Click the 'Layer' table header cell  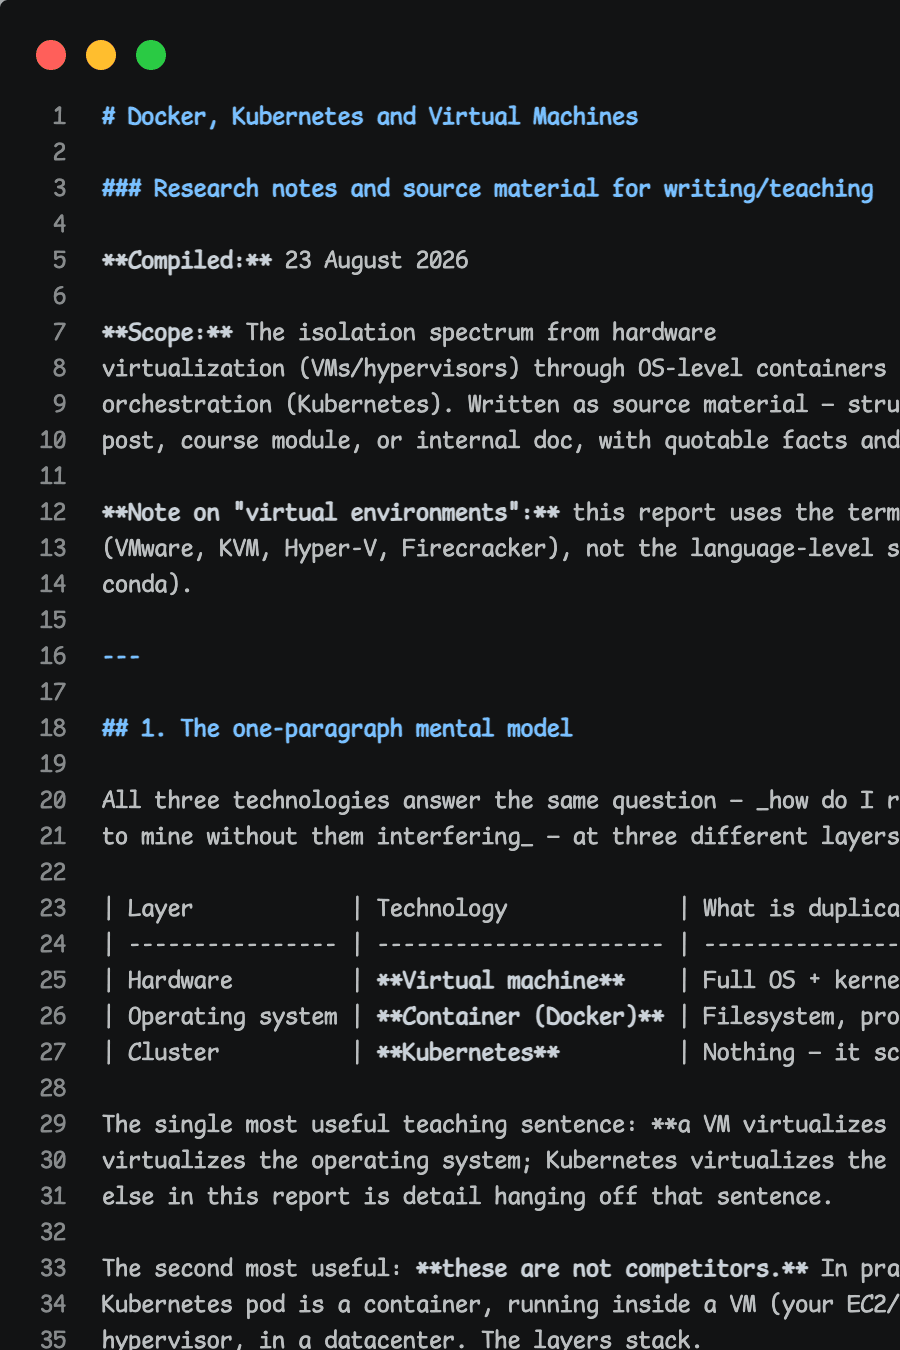click(x=160, y=908)
